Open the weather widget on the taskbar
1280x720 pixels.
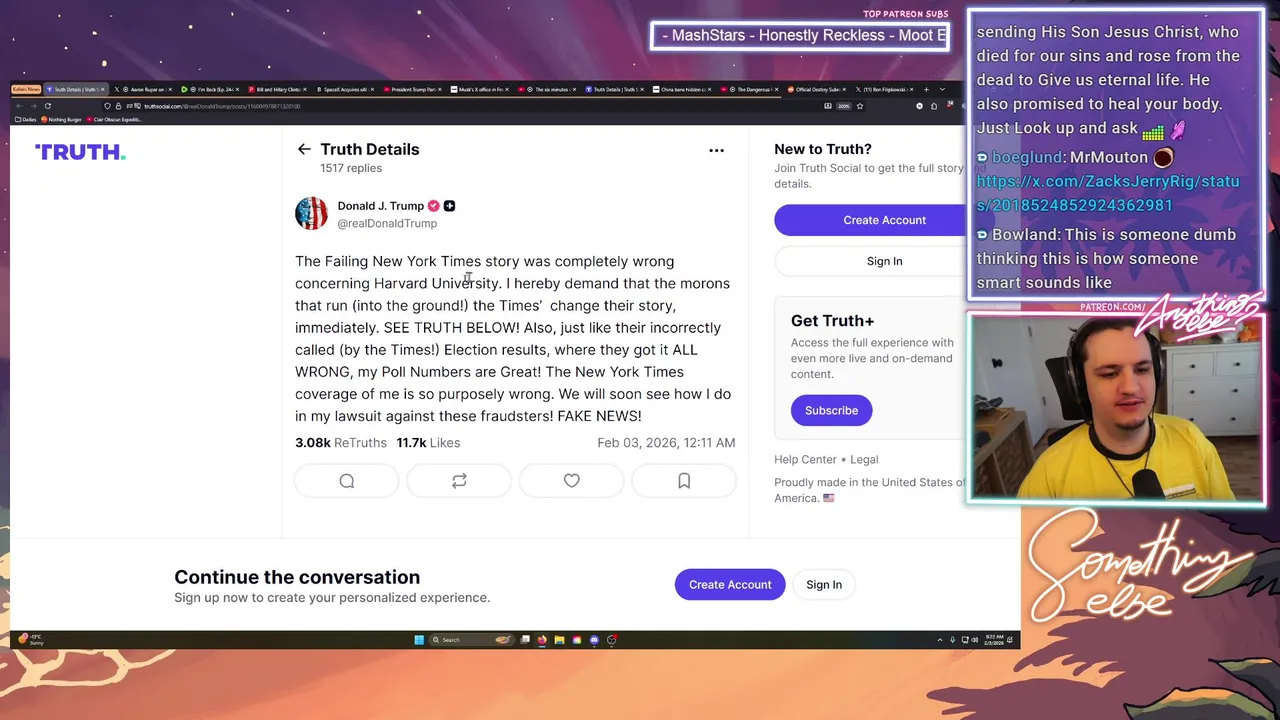(x=30, y=640)
